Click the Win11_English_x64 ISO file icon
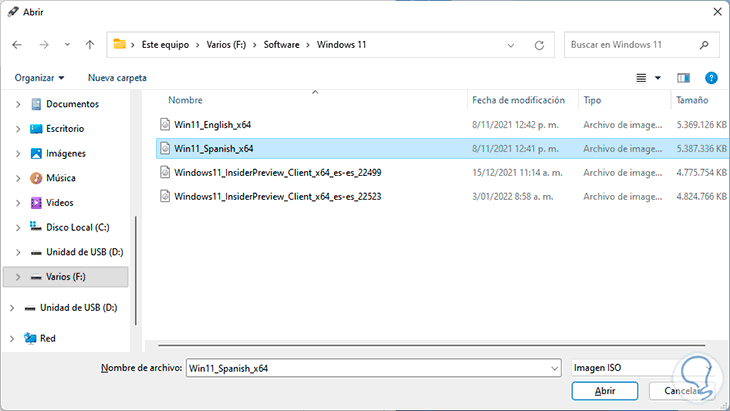730x411 pixels. pos(165,124)
